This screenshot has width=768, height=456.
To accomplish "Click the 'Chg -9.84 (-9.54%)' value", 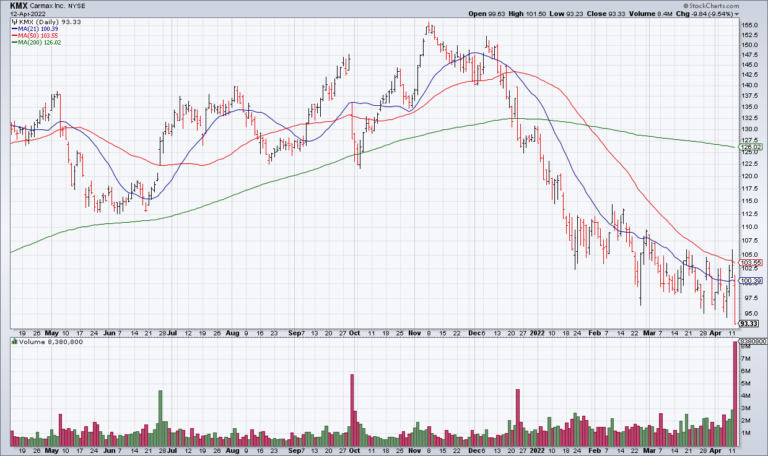I will click(704, 14).
